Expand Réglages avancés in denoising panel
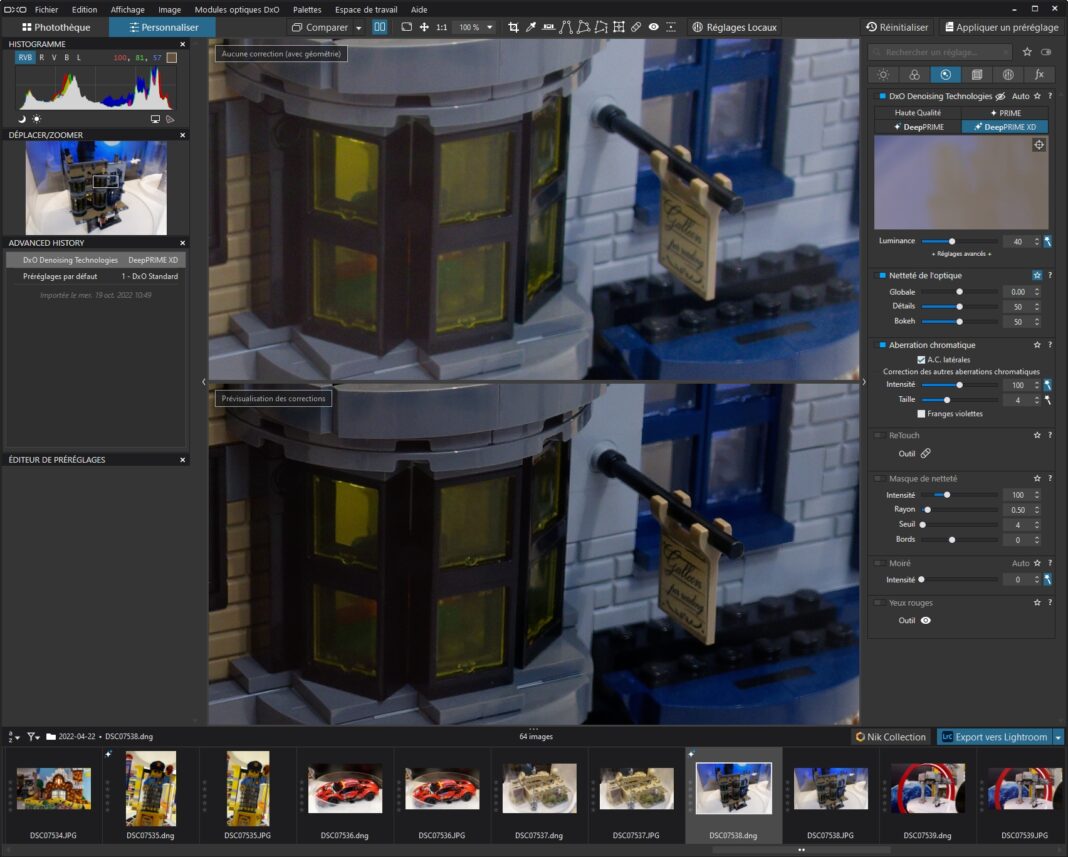This screenshot has width=1068, height=857. tap(961, 254)
